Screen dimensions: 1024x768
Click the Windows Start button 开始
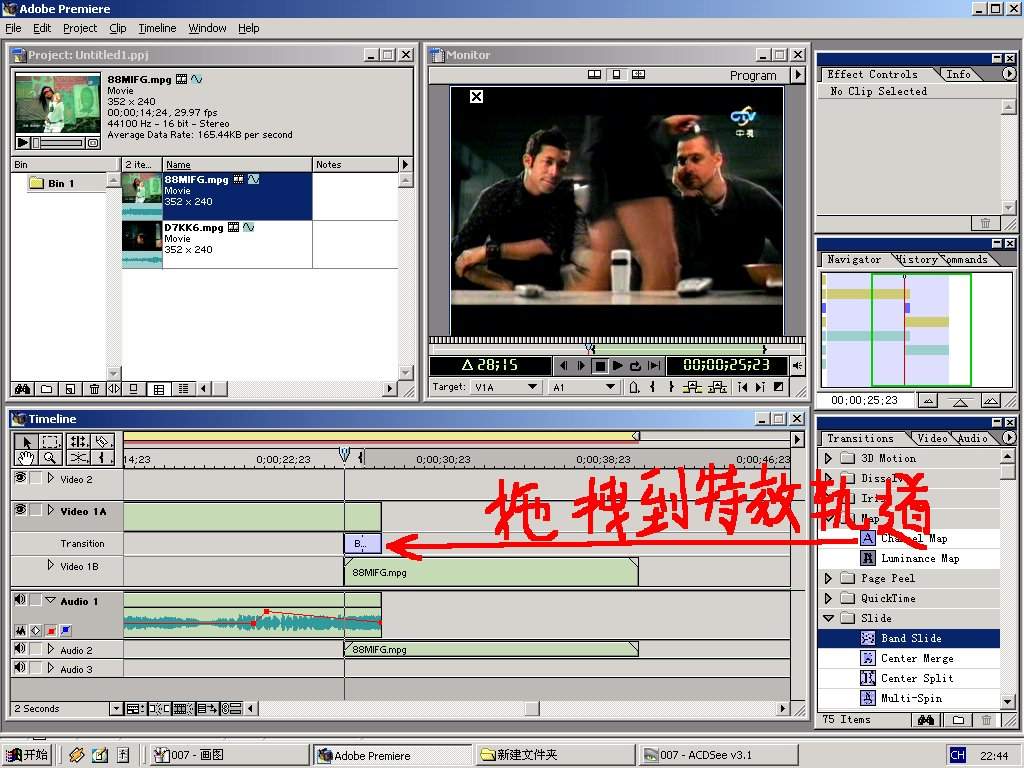pos(27,755)
